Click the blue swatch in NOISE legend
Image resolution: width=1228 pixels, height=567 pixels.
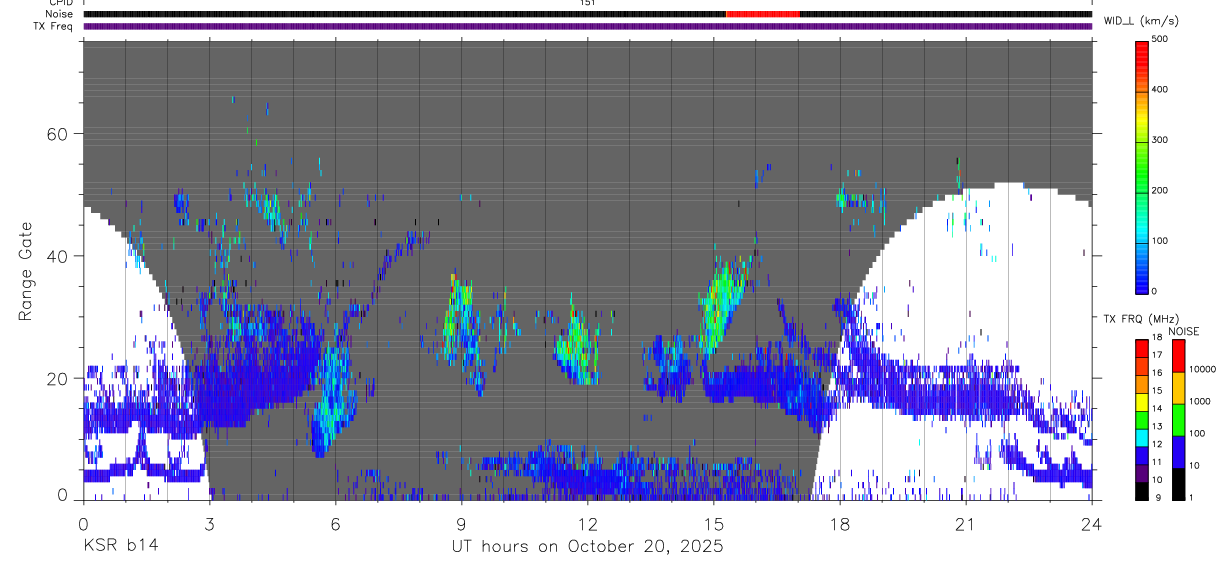click(x=1178, y=452)
